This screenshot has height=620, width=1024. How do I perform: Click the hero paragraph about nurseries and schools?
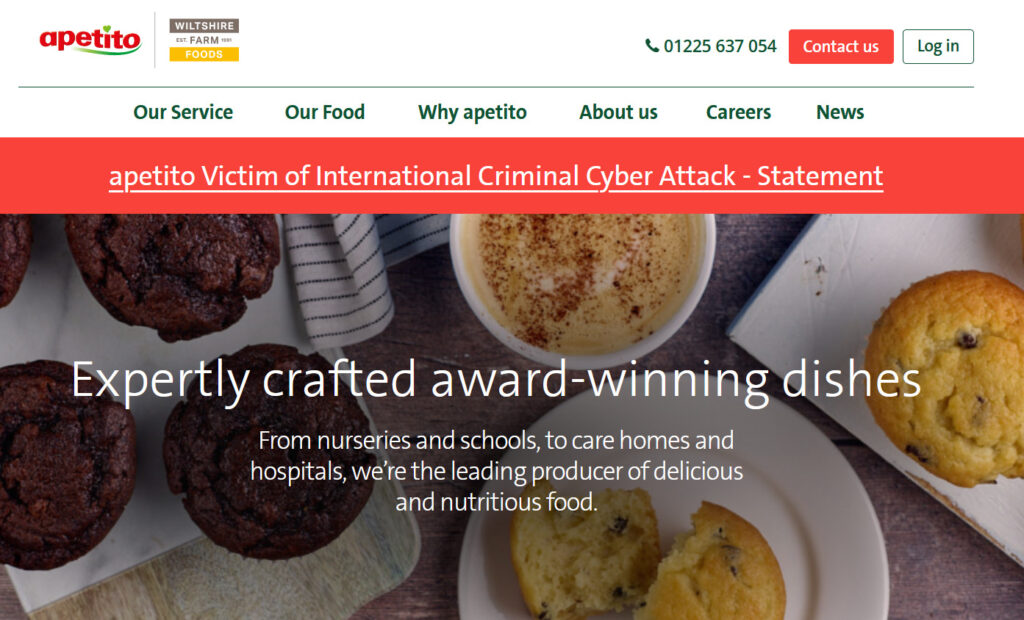point(496,471)
